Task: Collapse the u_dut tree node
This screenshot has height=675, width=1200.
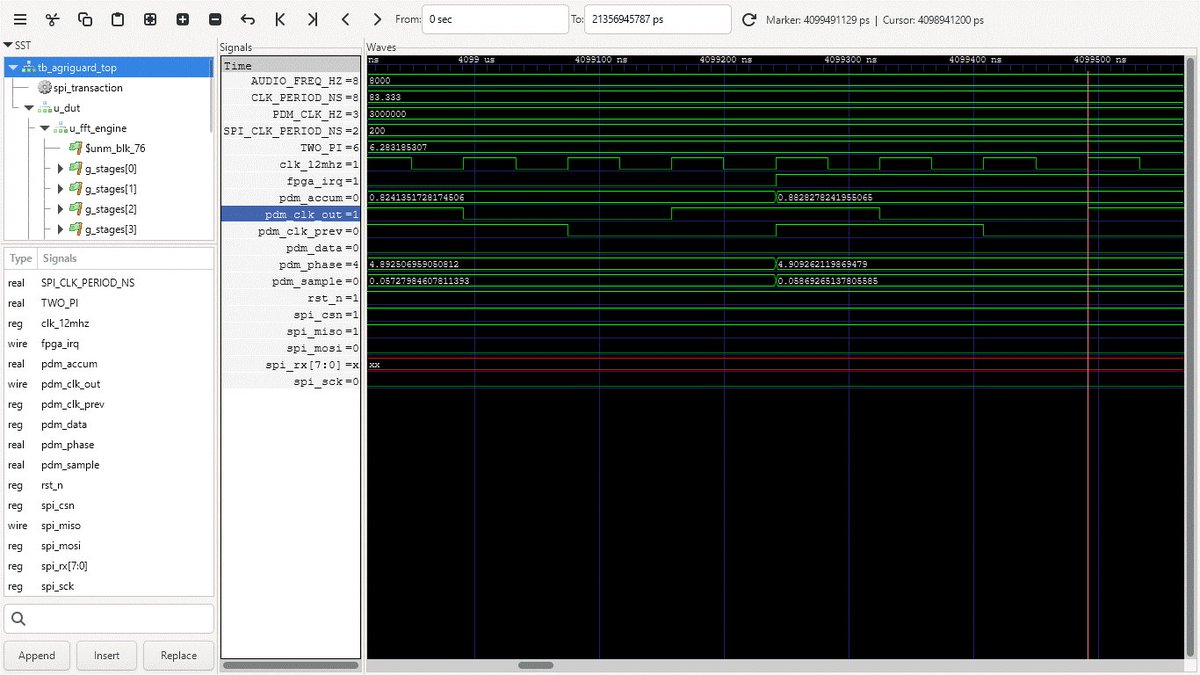Action: [29, 107]
